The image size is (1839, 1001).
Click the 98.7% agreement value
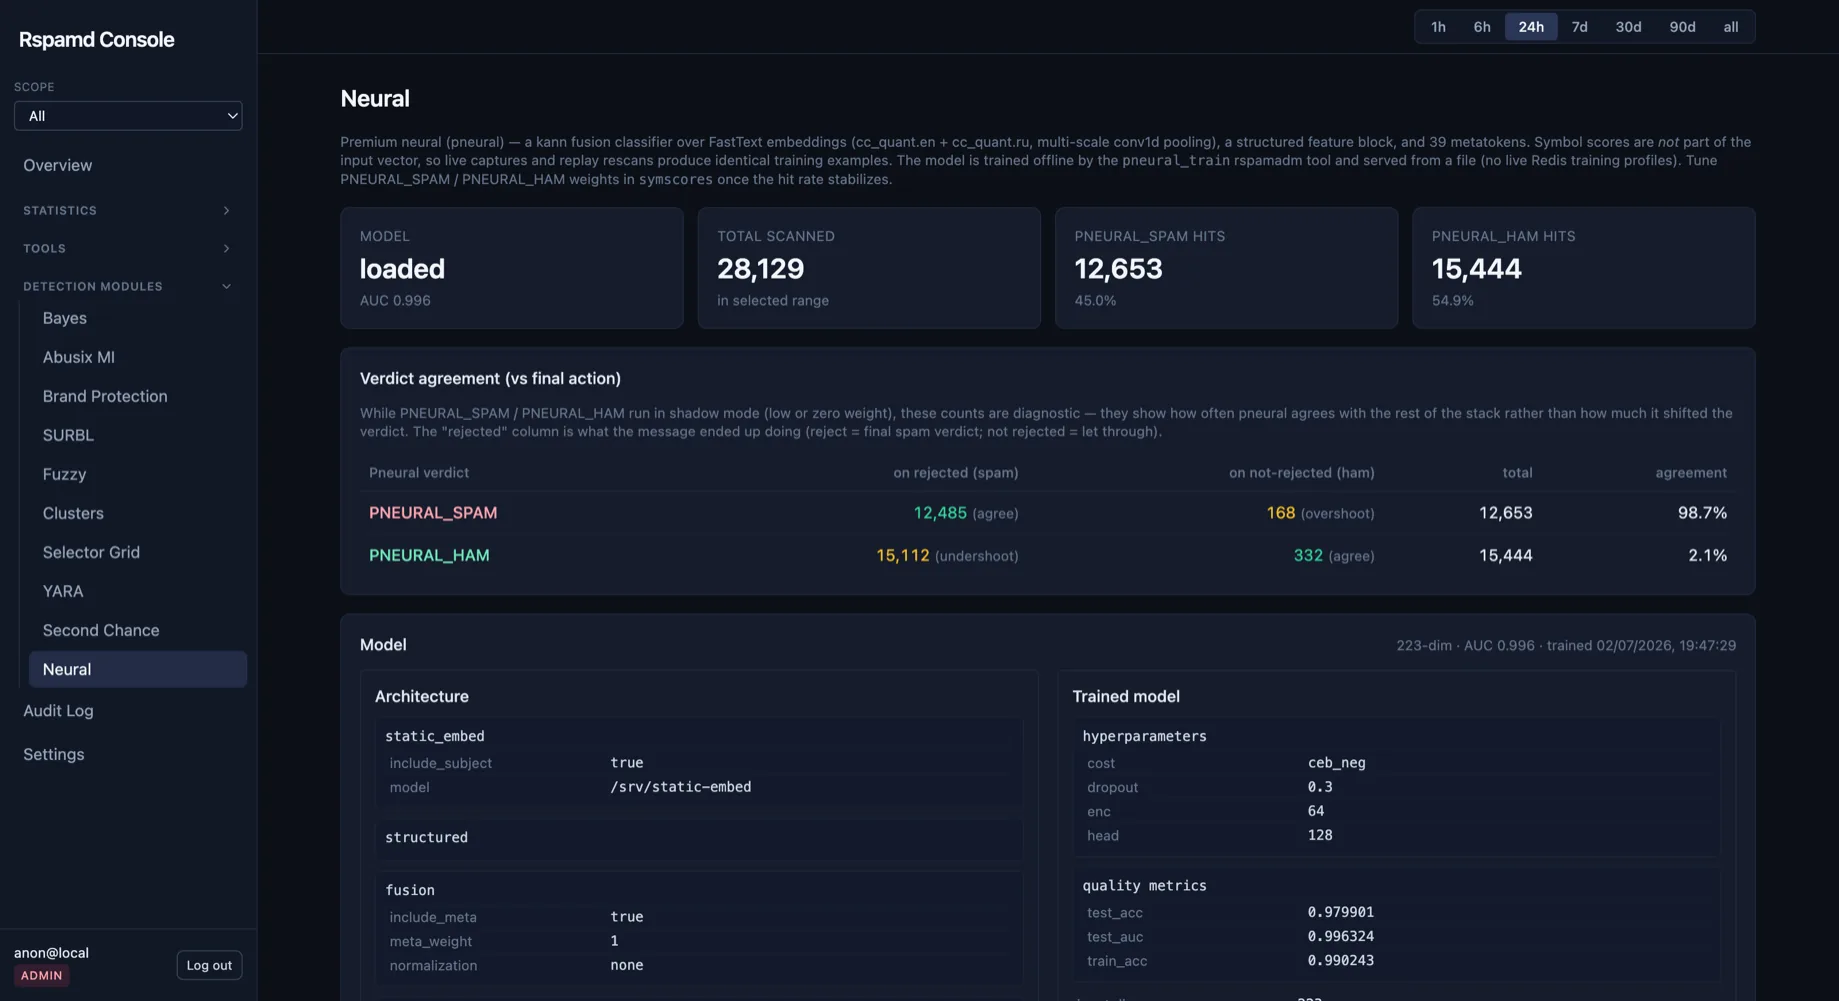pyautogui.click(x=1702, y=513)
